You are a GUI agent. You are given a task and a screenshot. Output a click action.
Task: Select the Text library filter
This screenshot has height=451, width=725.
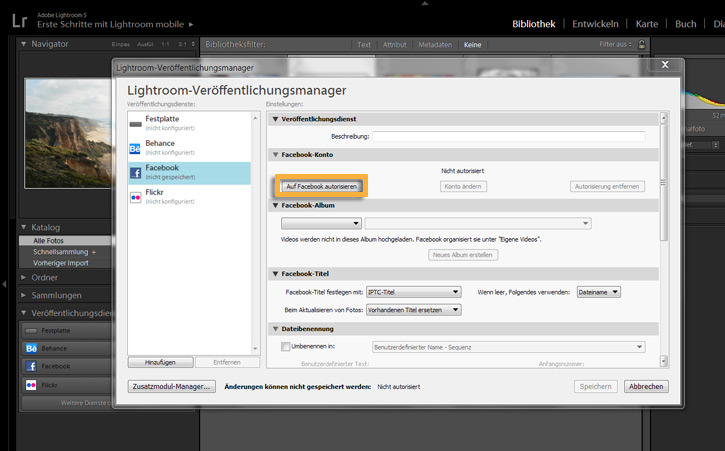click(x=364, y=45)
